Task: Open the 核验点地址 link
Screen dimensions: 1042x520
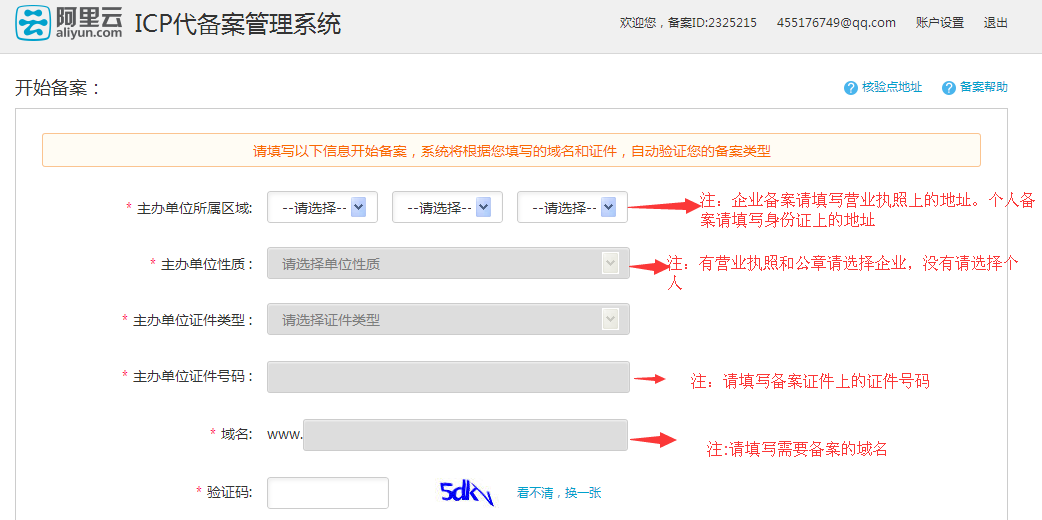Action: click(x=891, y=88)
